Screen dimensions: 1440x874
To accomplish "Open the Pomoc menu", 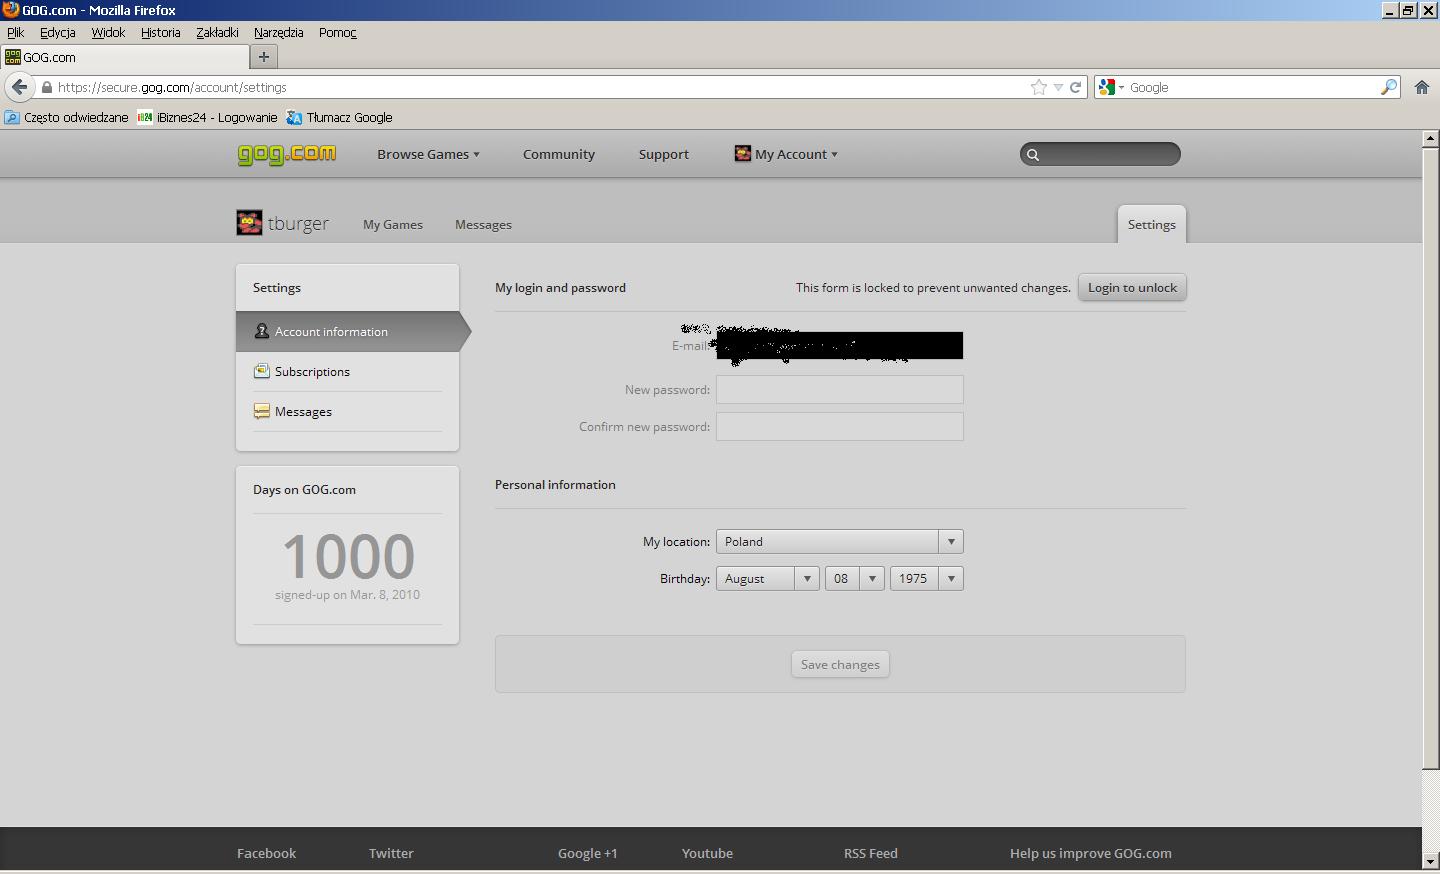I will (338, 32).
